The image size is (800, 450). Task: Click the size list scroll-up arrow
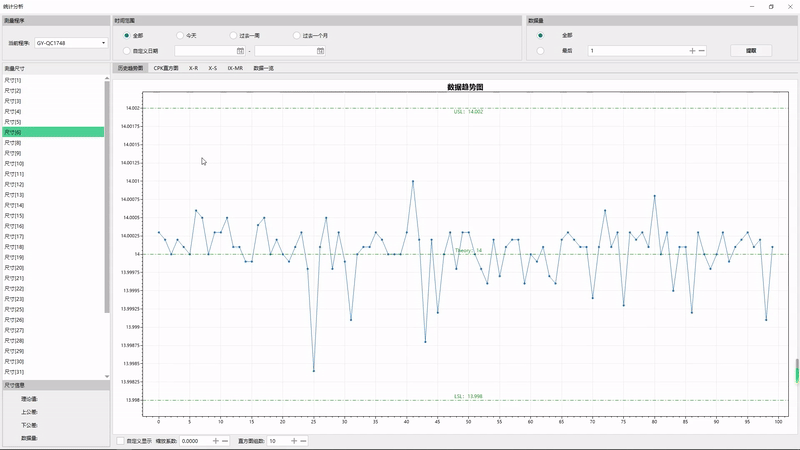(107, 78)
